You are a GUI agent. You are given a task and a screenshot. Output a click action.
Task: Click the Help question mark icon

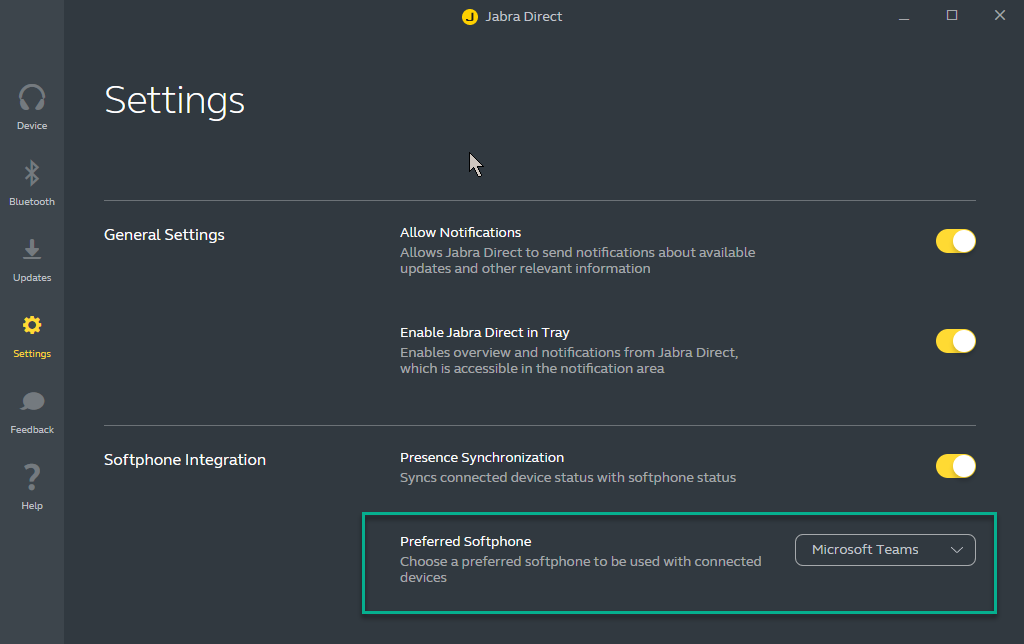32,477
